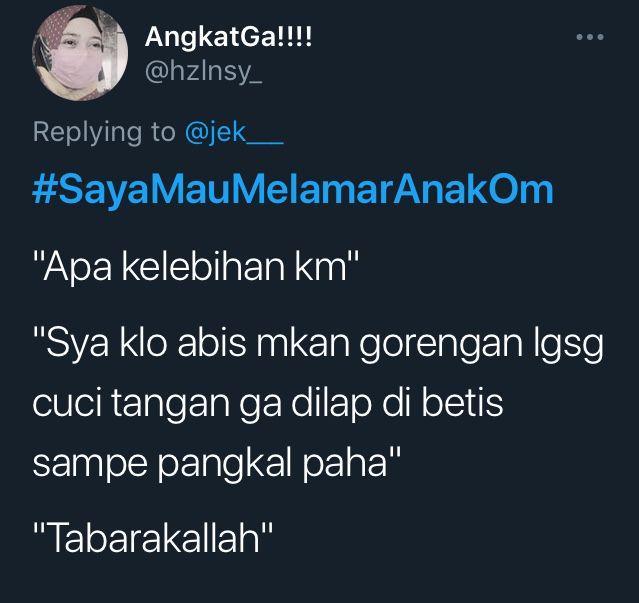Tap the "Replying to" label
Screen dimensions: 639x603
(x=104, y=132)
